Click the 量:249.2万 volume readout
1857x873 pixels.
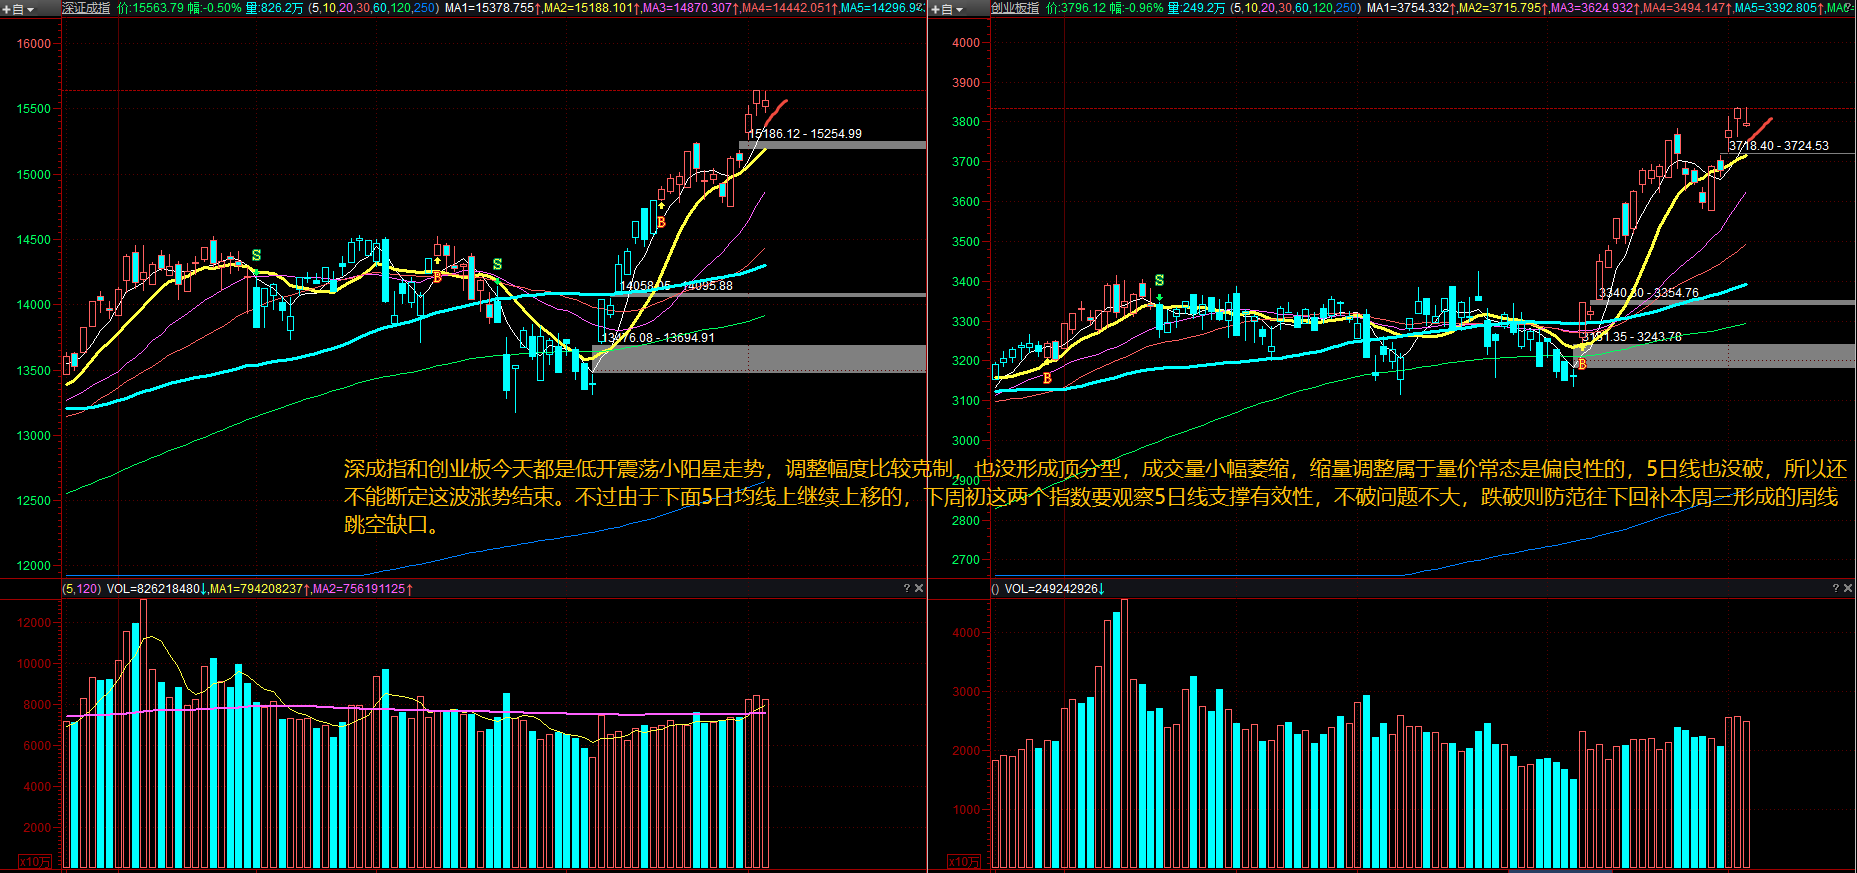1197,8
